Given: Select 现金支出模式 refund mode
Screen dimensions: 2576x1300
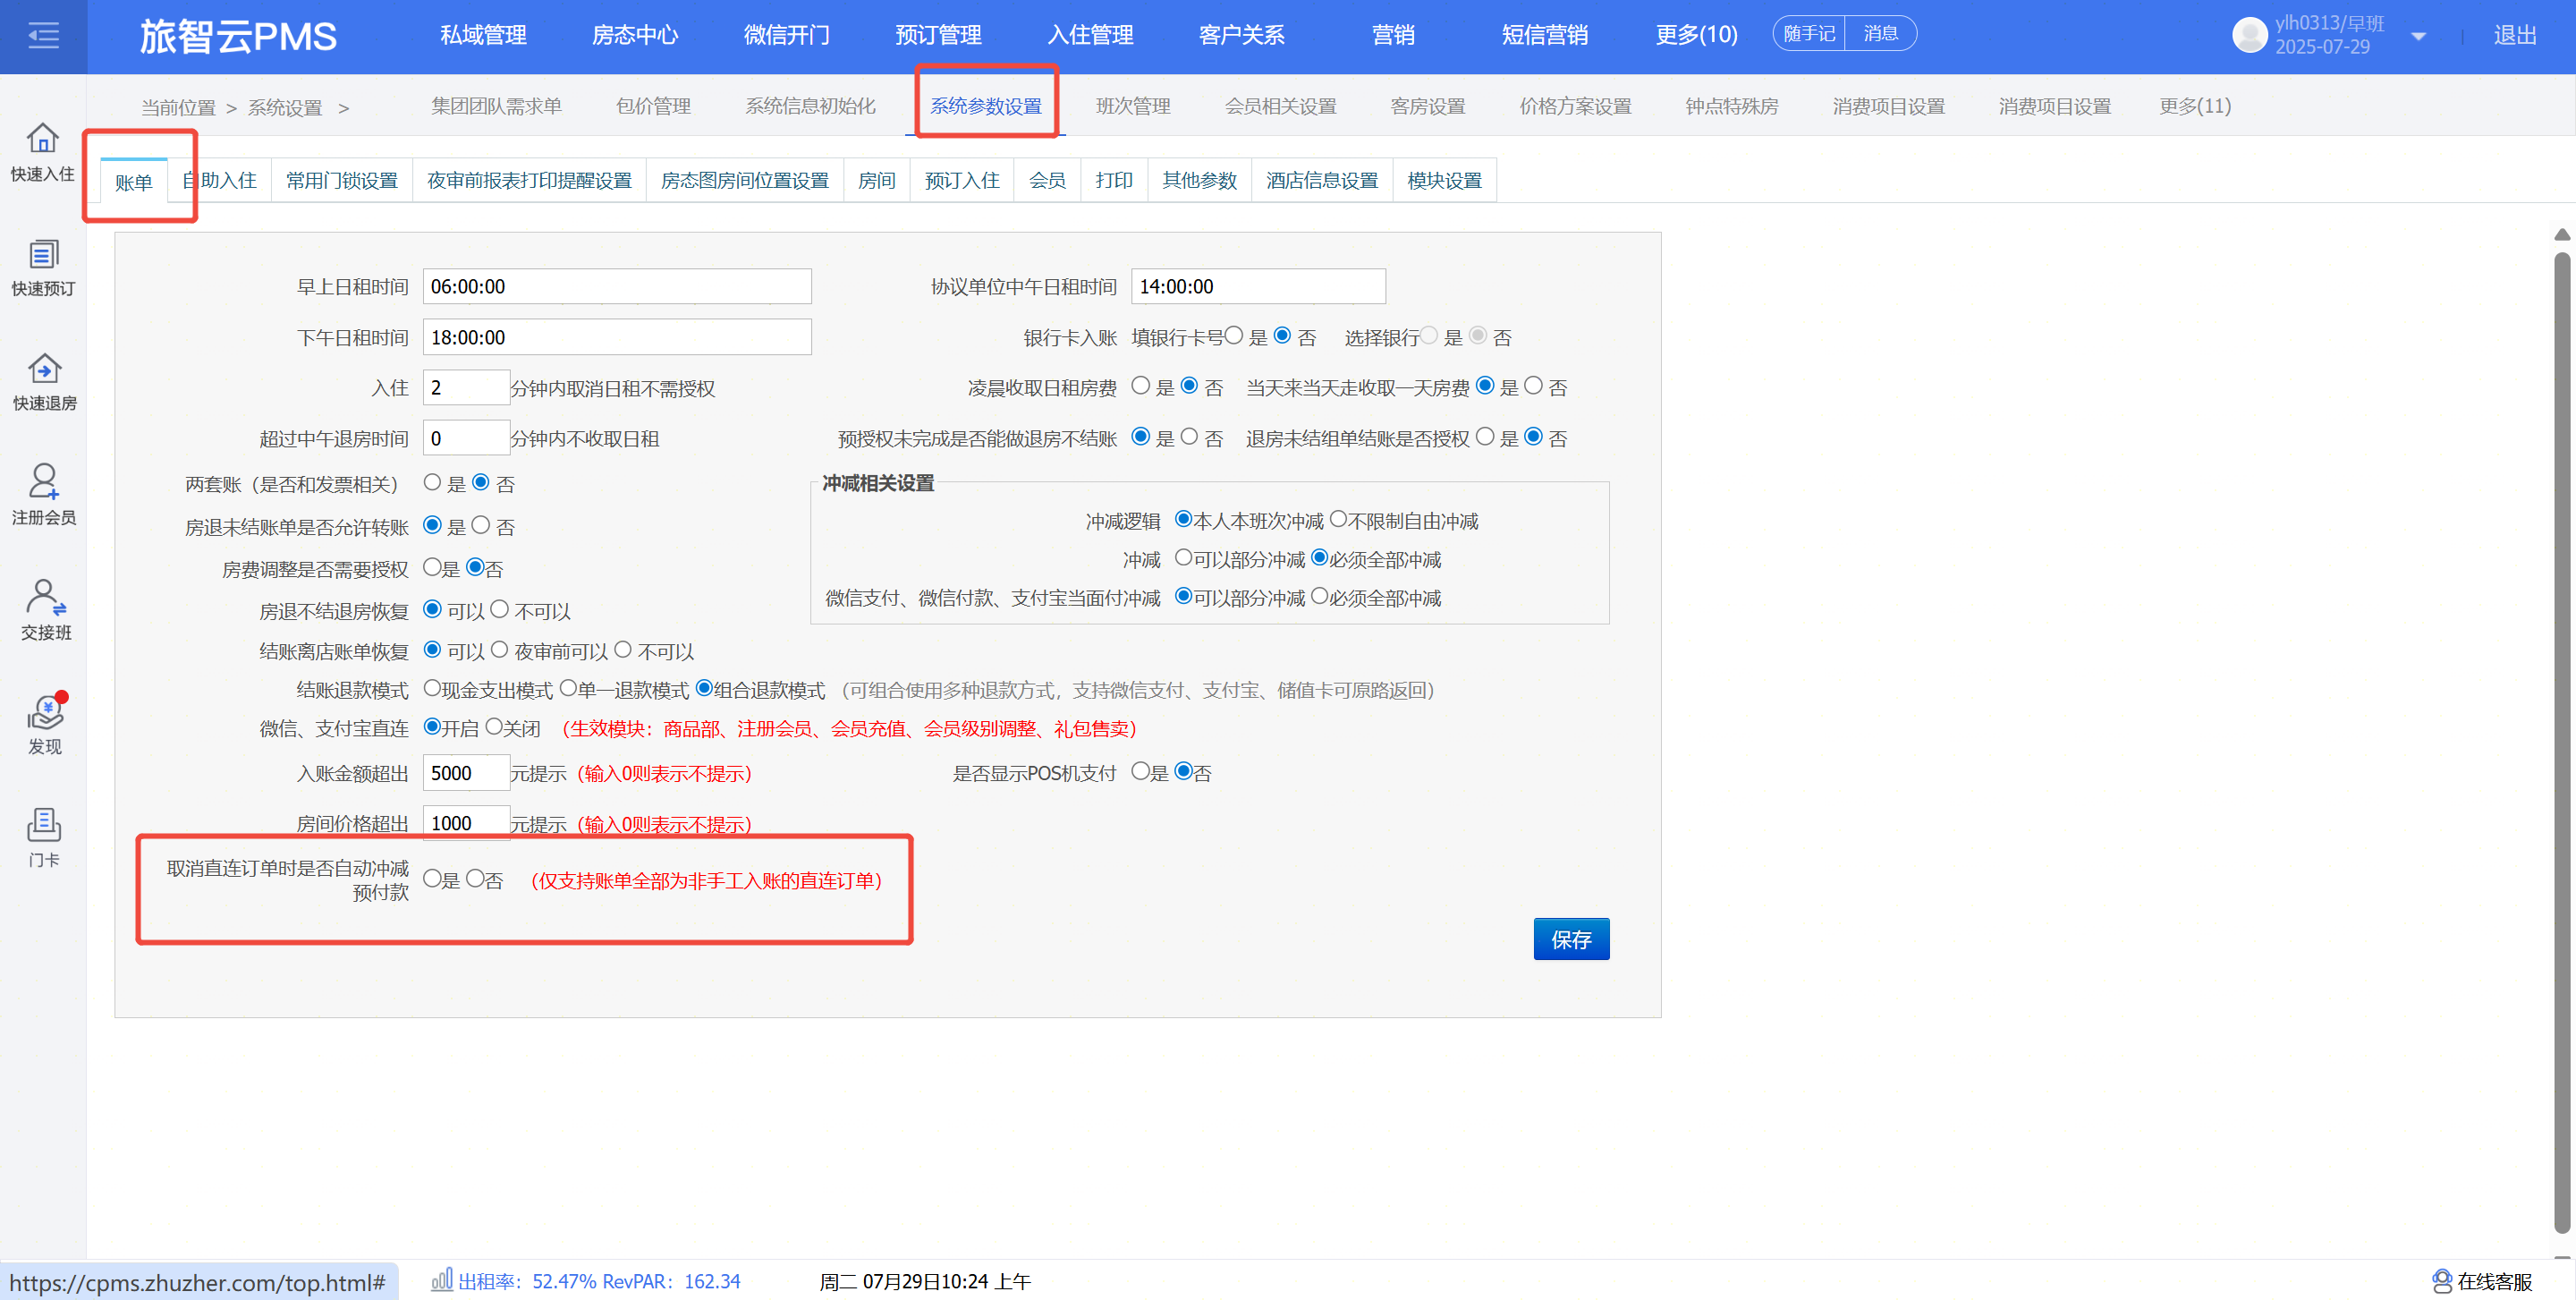Looking at the screenshot, I should 432,688.
